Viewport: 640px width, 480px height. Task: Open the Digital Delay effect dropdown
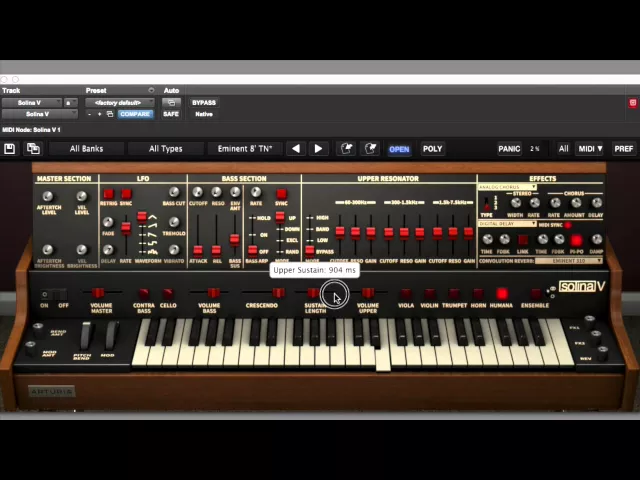(507, 224)
